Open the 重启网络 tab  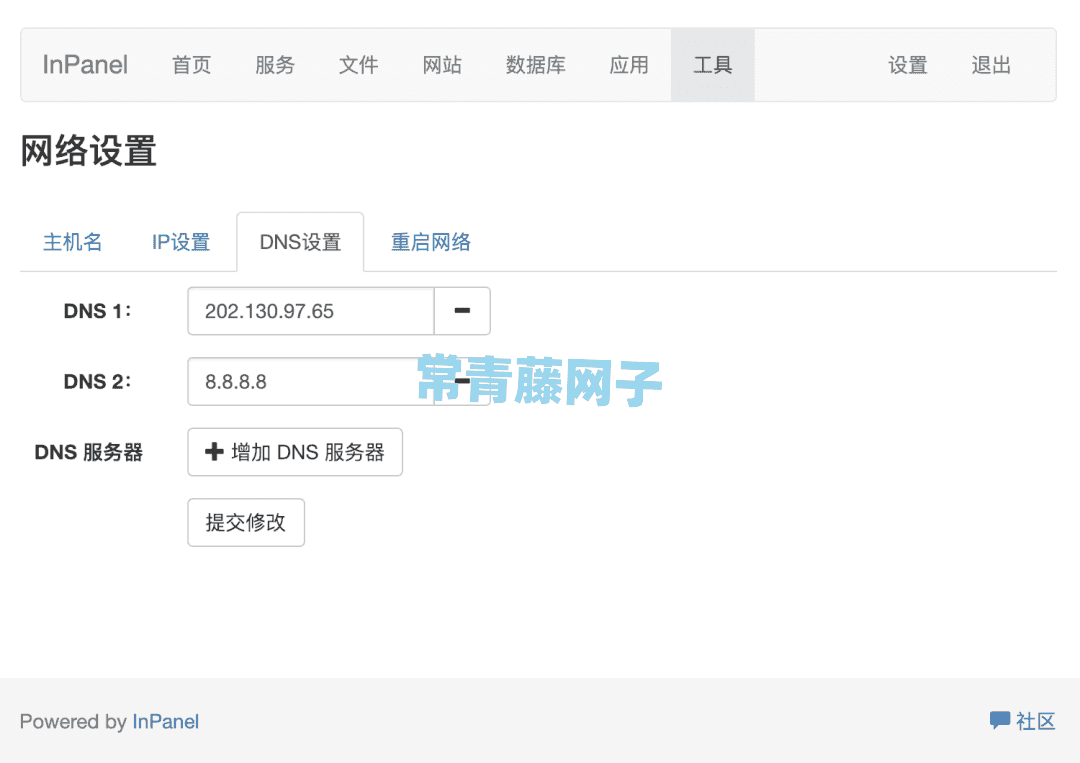click(x=431, y=242)
